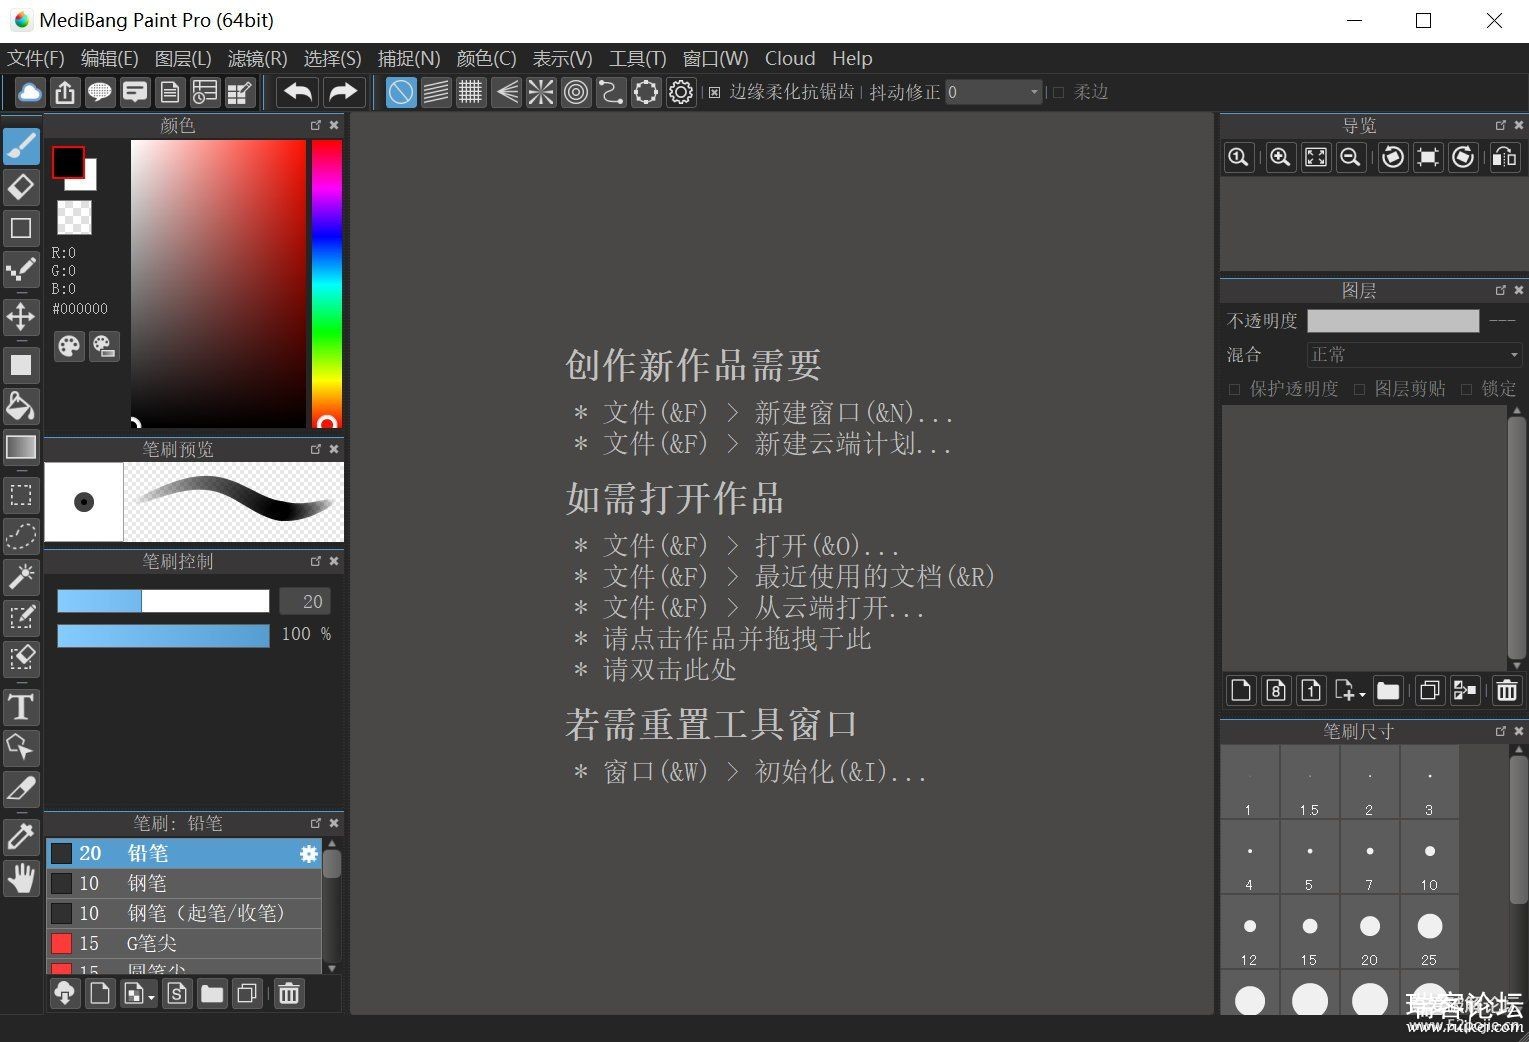The width and height of the screenshot is (1529, 1042).
Task: Pick the Hand pan tool
Action: 21,878
